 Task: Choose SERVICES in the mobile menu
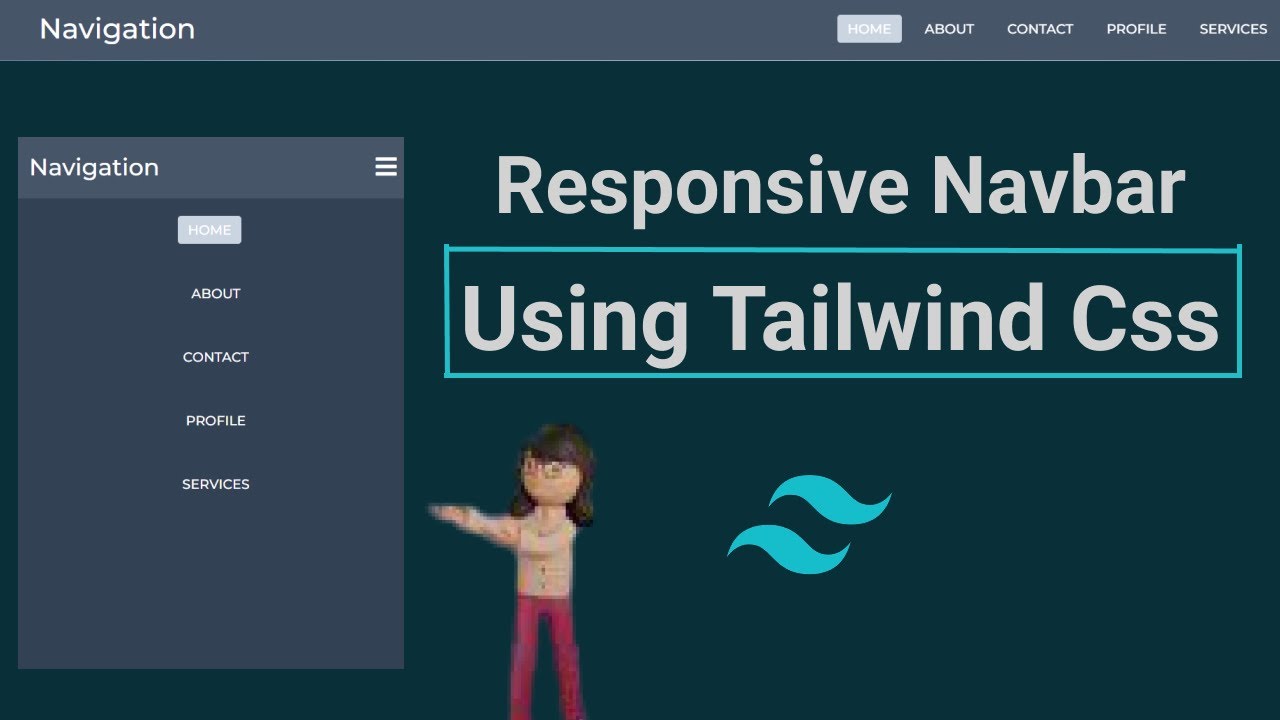[216, 484]
